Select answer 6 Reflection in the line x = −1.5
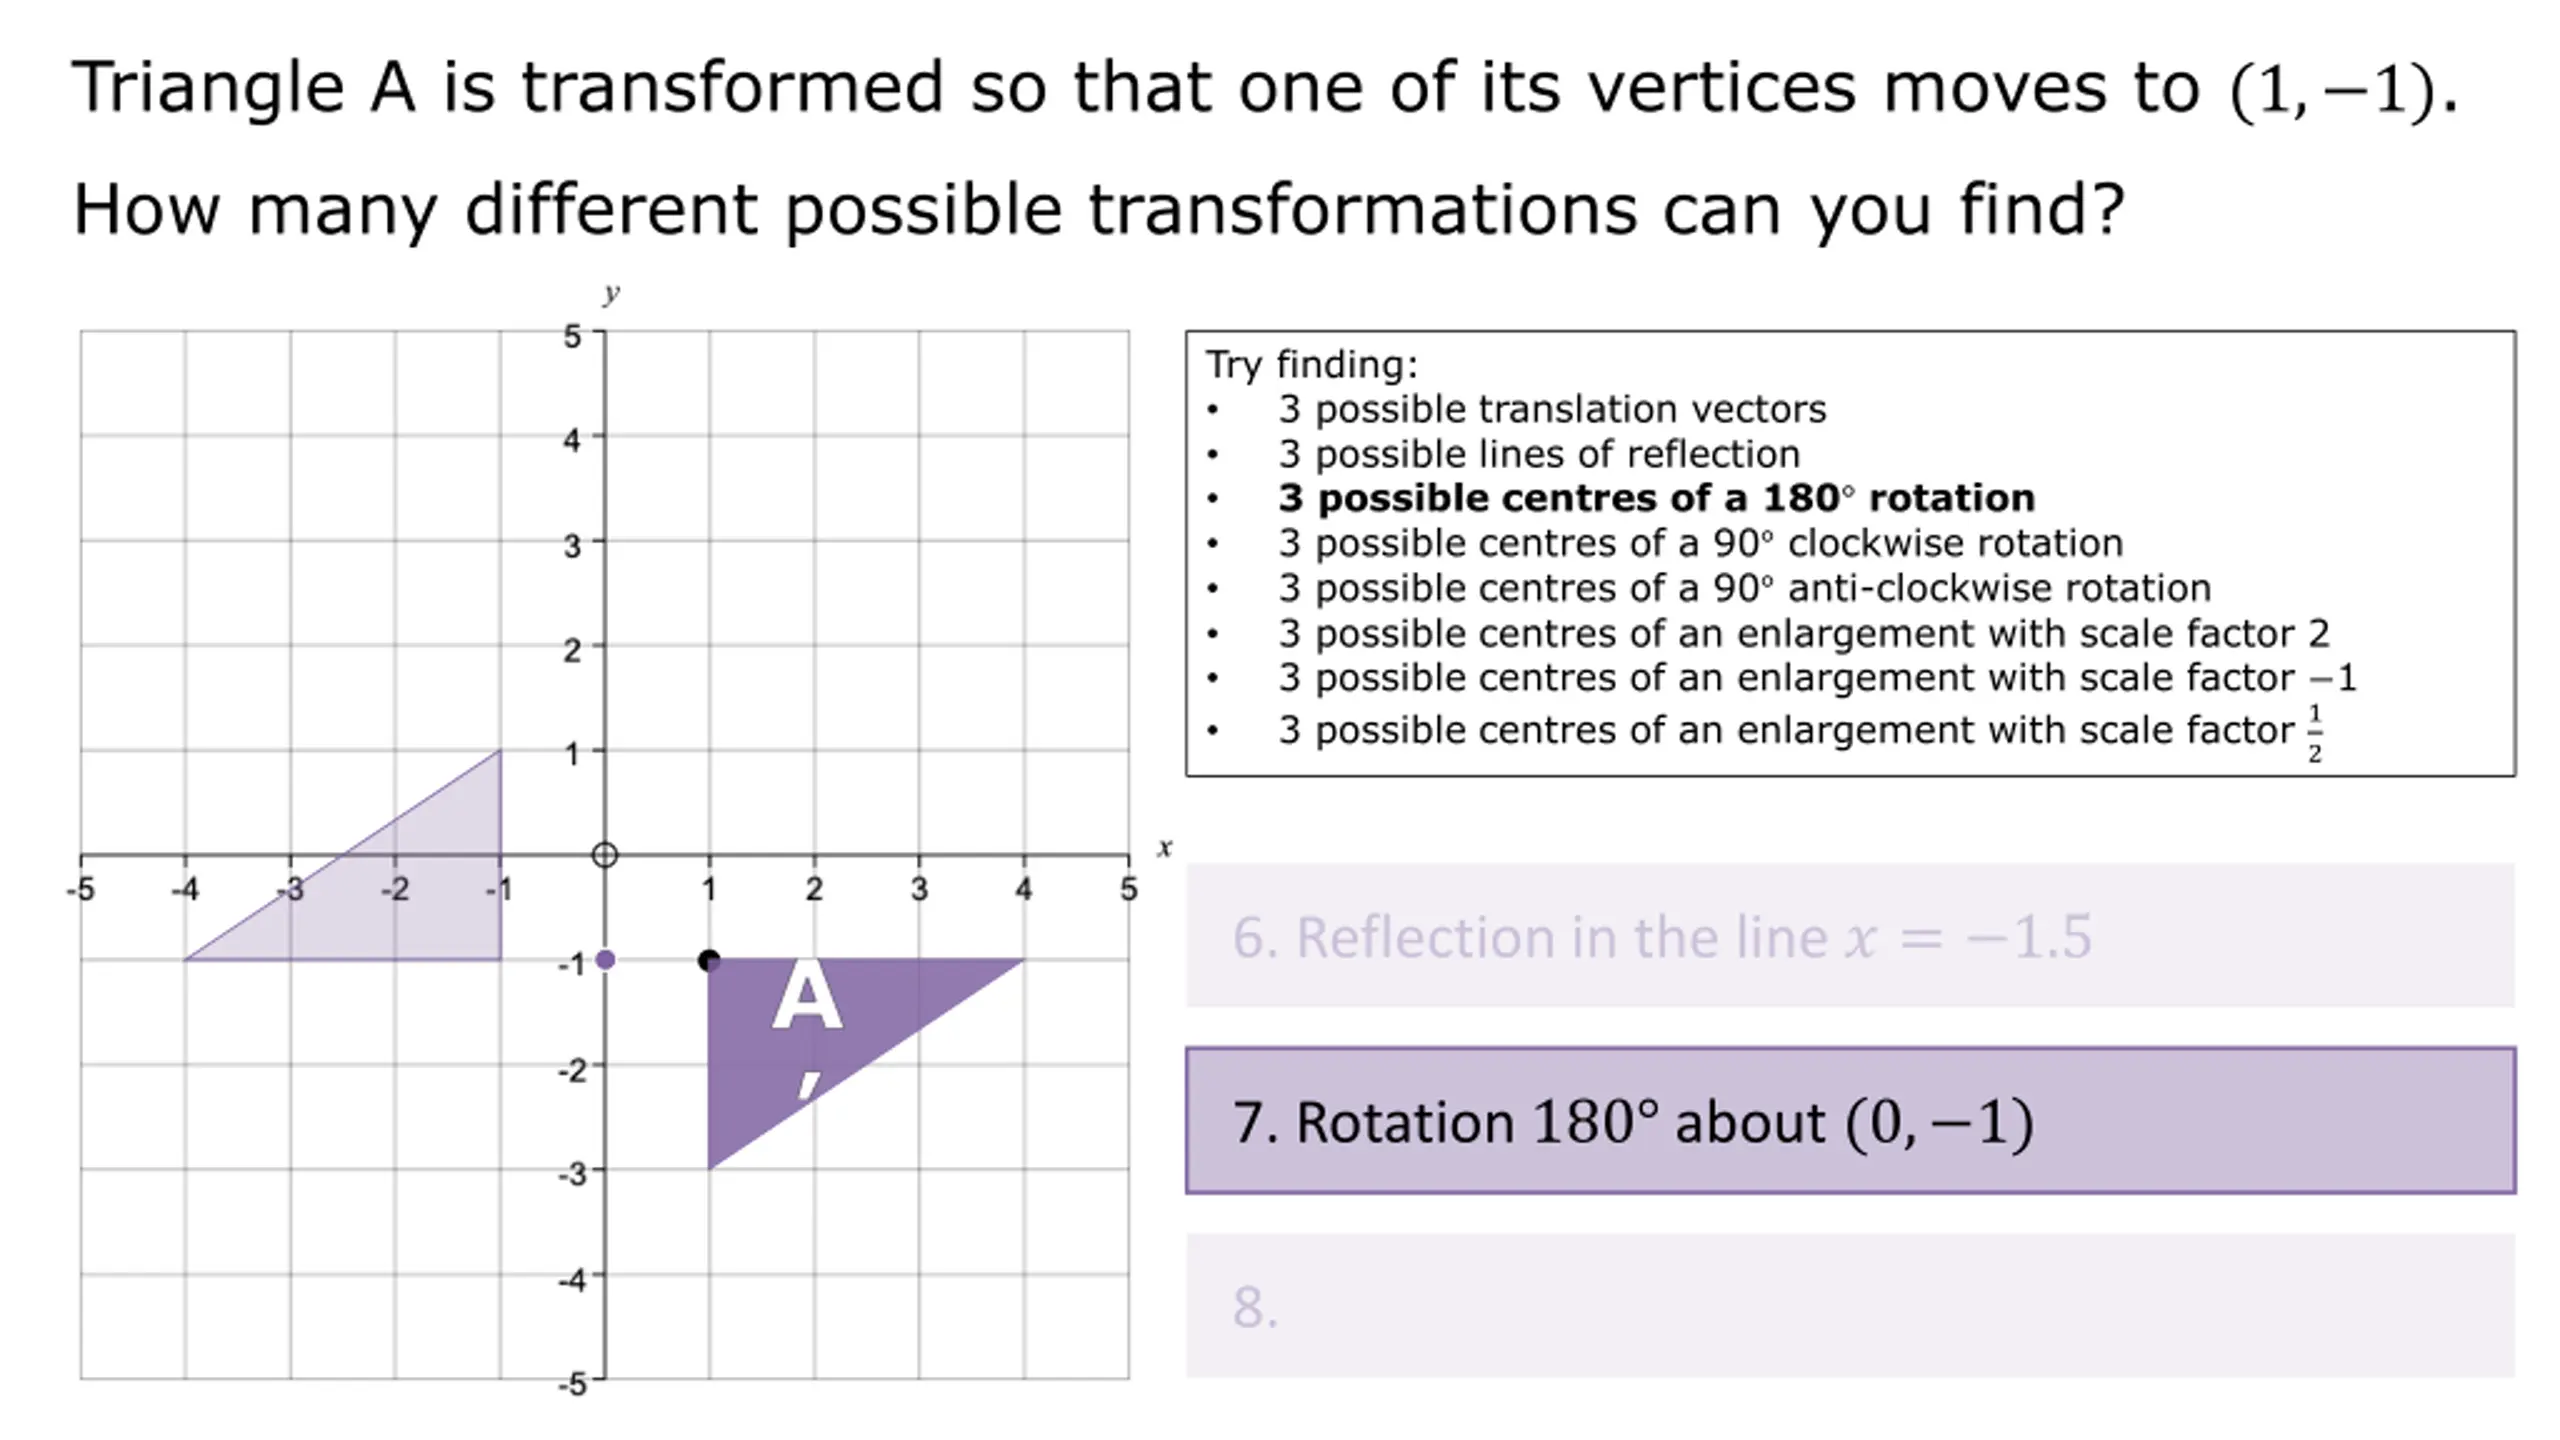The image size is (2560, 1440). [x=1850, y=936]
